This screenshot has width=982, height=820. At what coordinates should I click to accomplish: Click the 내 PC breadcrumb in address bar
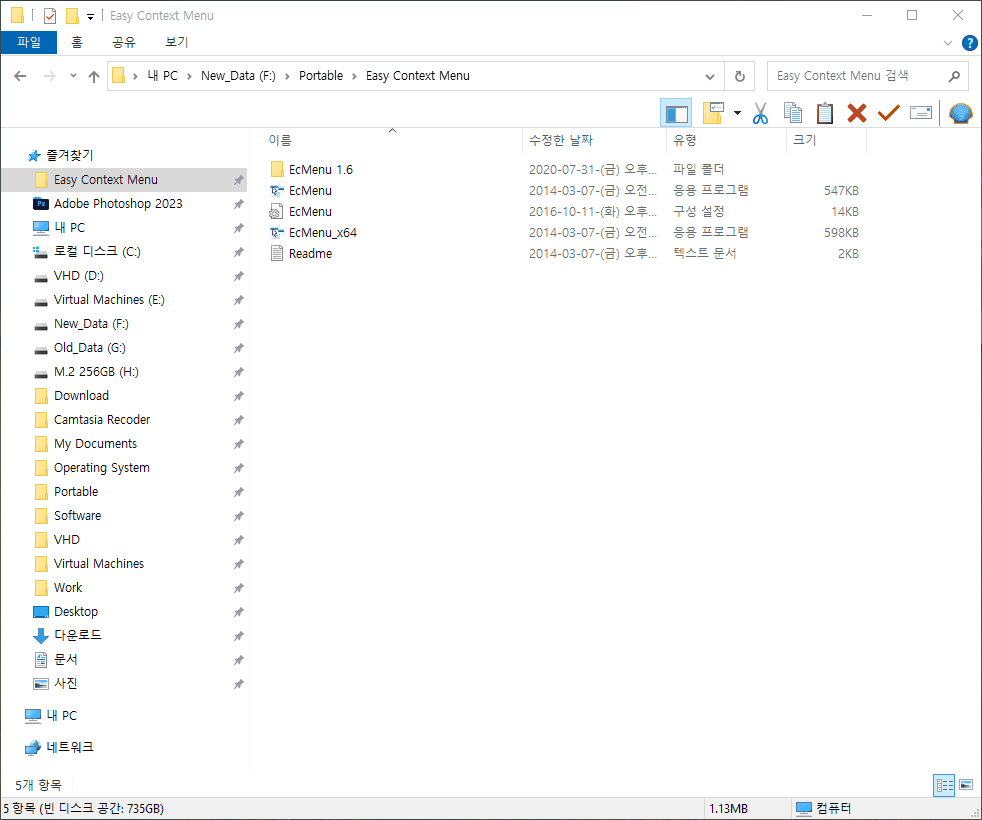click(x=163, y=76)
